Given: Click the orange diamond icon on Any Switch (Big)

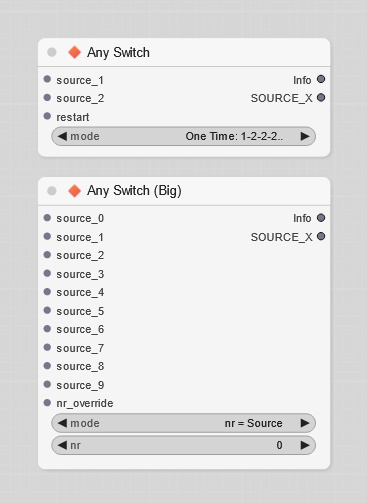Looking at the screenshot, I should click(x=74, y=191).
